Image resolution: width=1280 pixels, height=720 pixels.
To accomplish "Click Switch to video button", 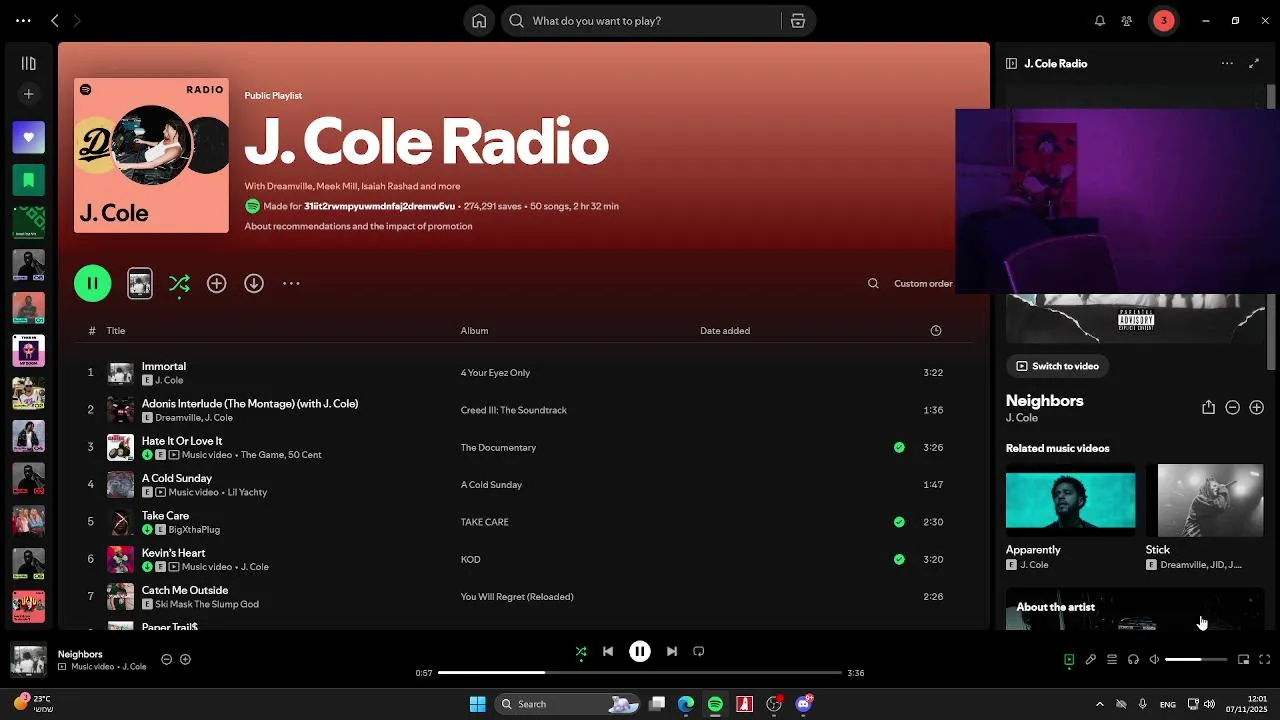I will (x=1057, y=366).
